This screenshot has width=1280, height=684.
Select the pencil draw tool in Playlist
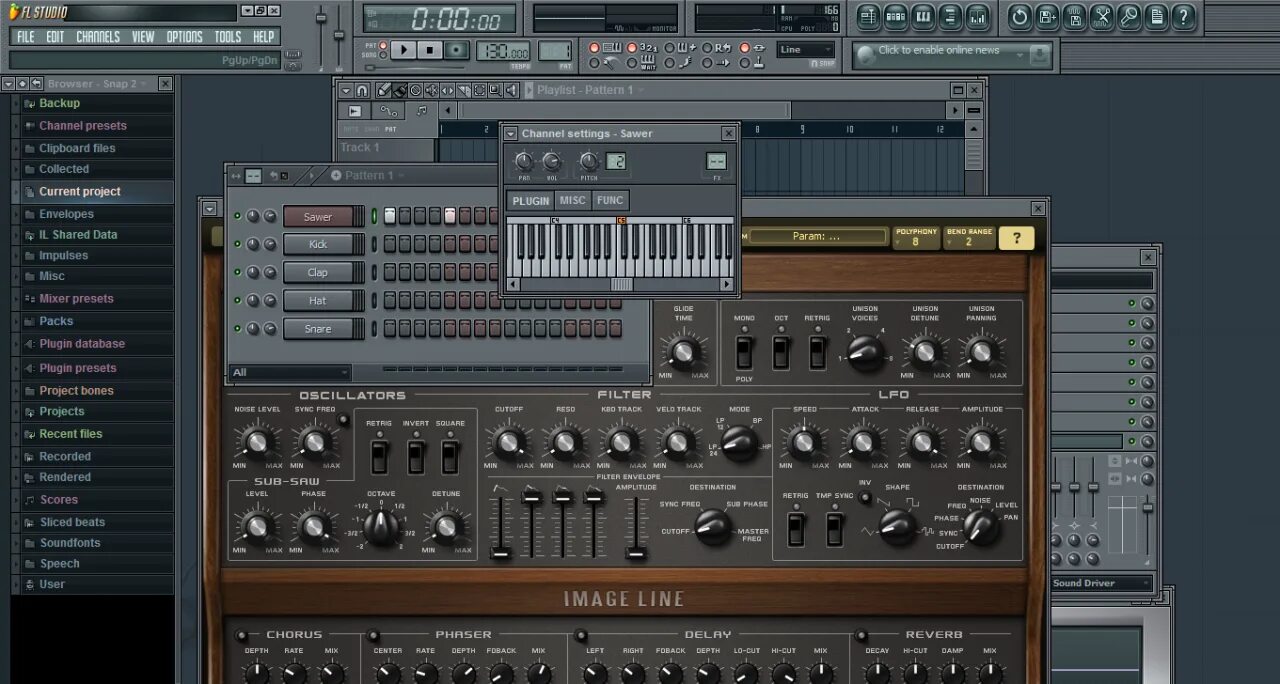point(385,90)
